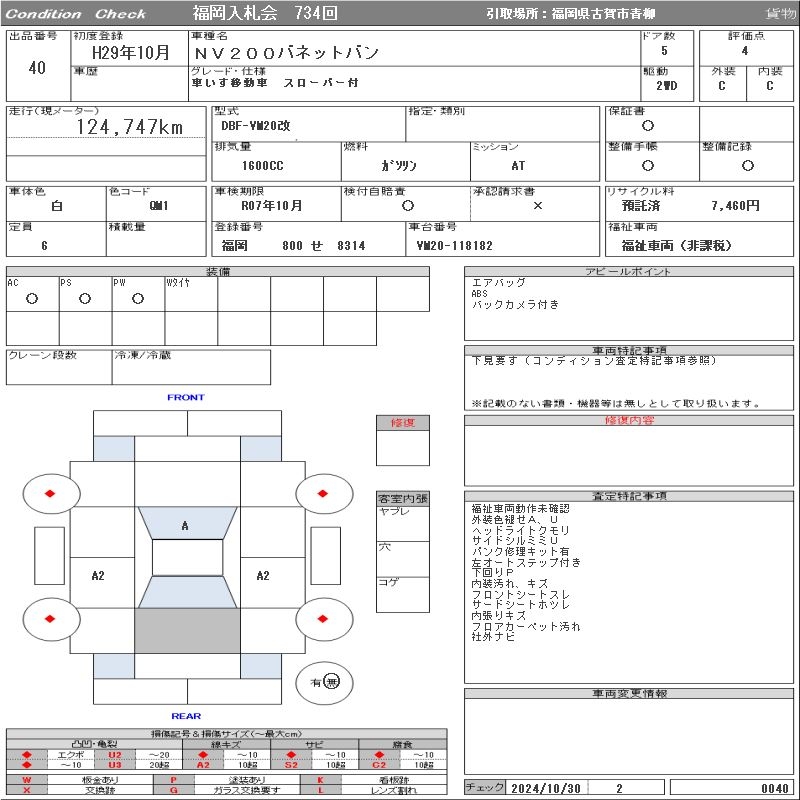This screenshot has width=800, height=800.
Task: Click the P legend code for 塗装あり
Action: pos(173,780)
